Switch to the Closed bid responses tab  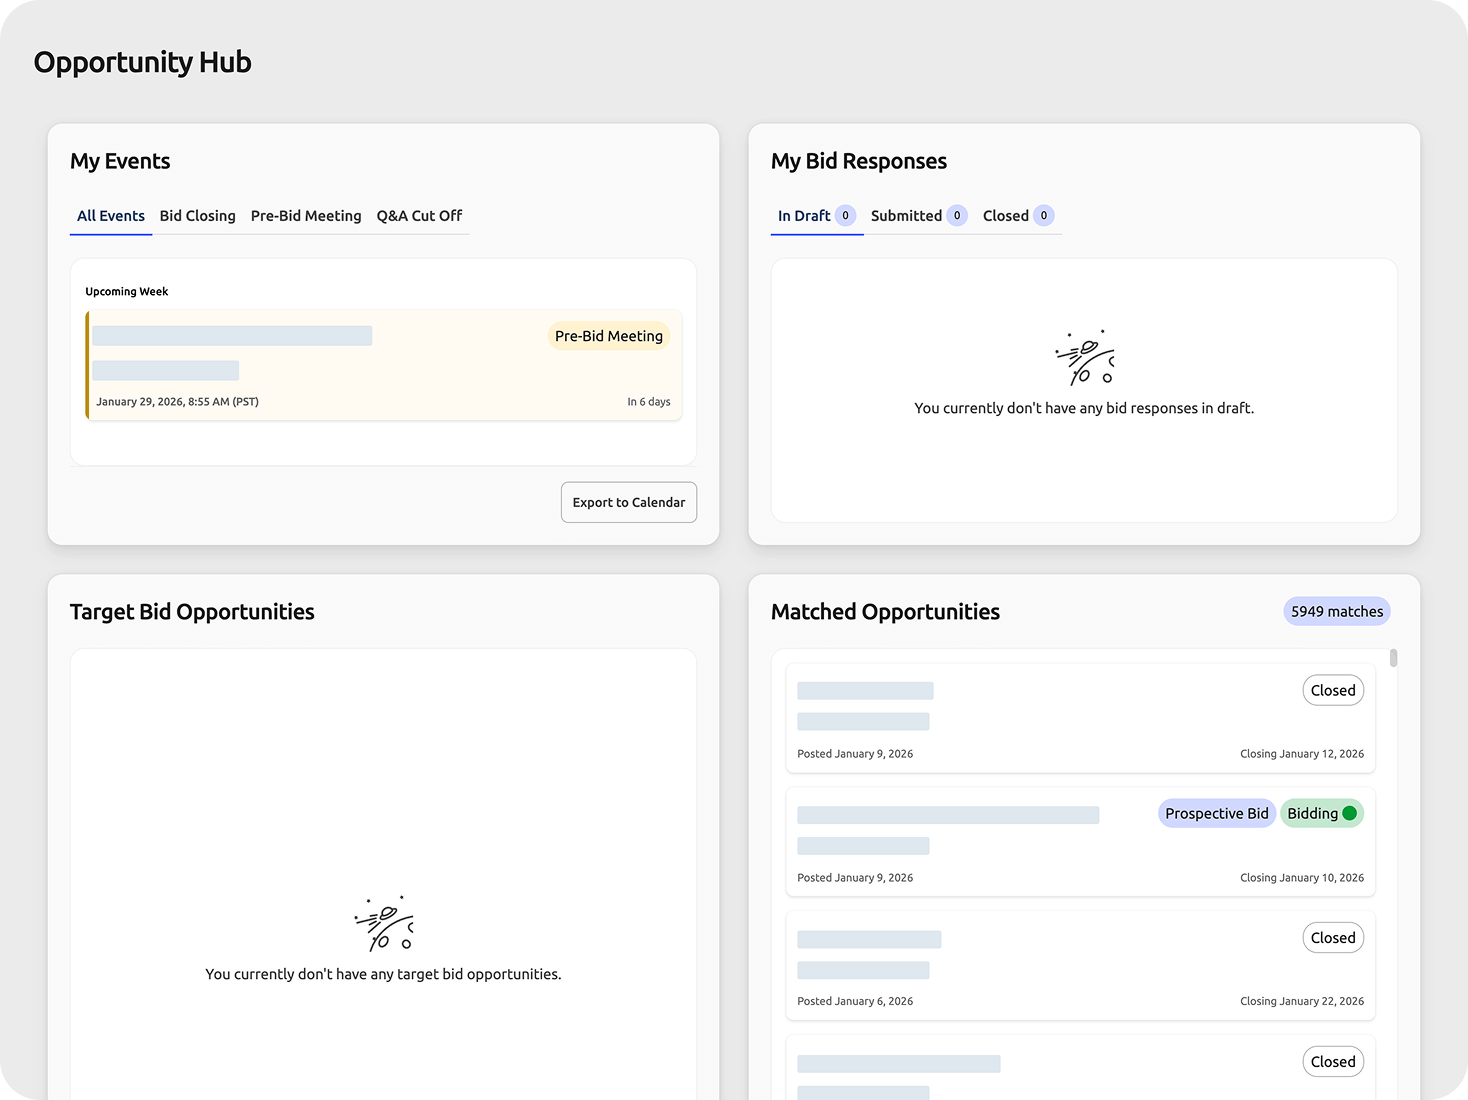click(x=1006, y=216)
